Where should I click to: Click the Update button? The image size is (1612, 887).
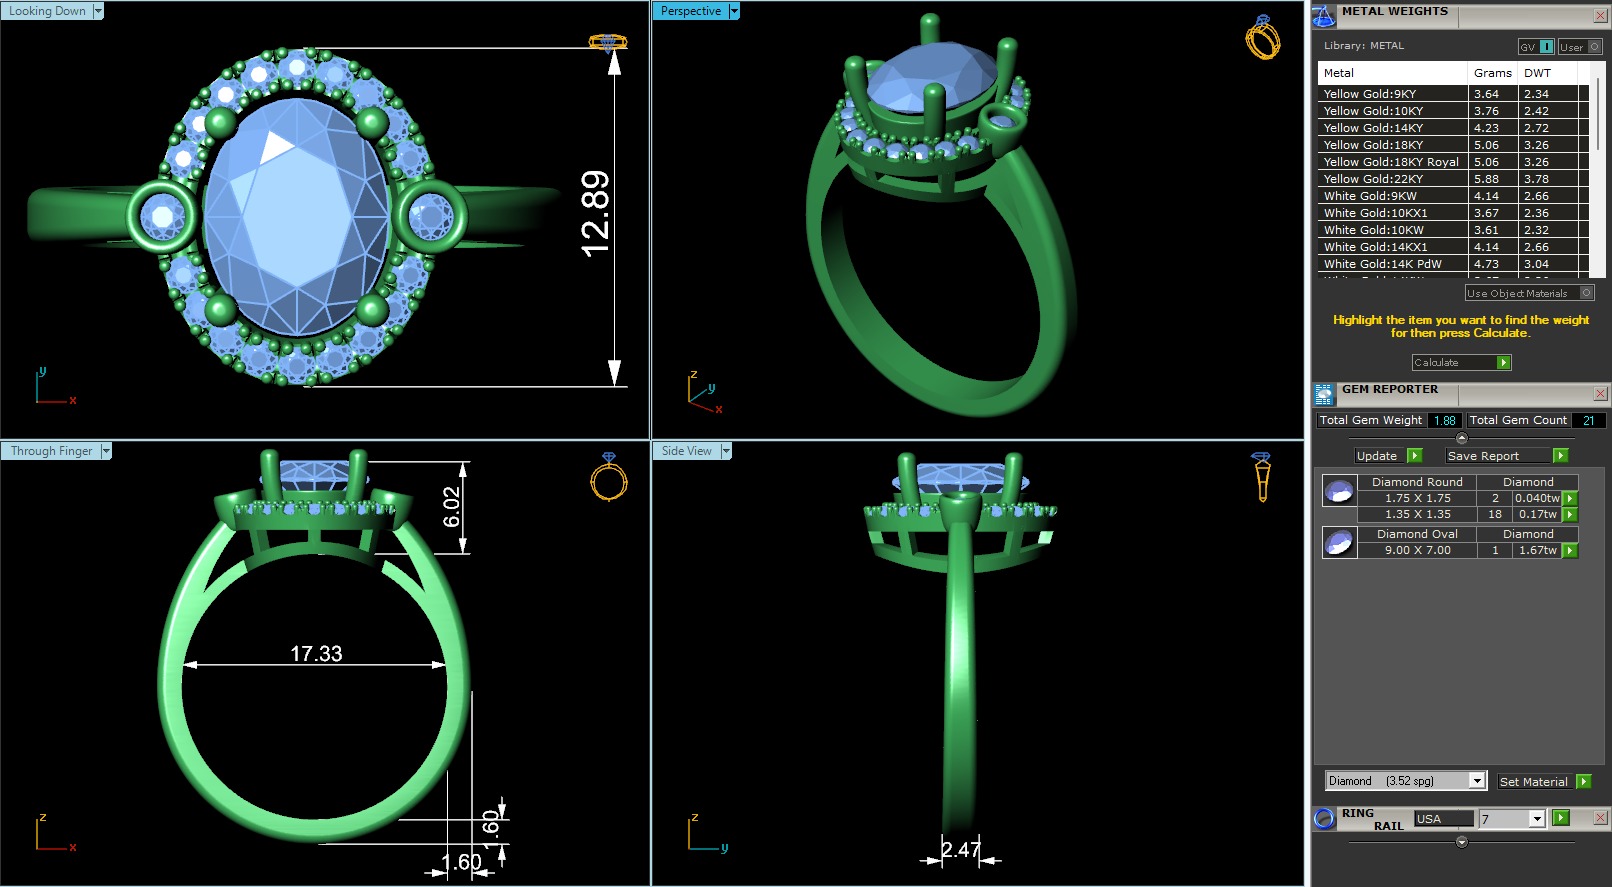point(1378,456)
